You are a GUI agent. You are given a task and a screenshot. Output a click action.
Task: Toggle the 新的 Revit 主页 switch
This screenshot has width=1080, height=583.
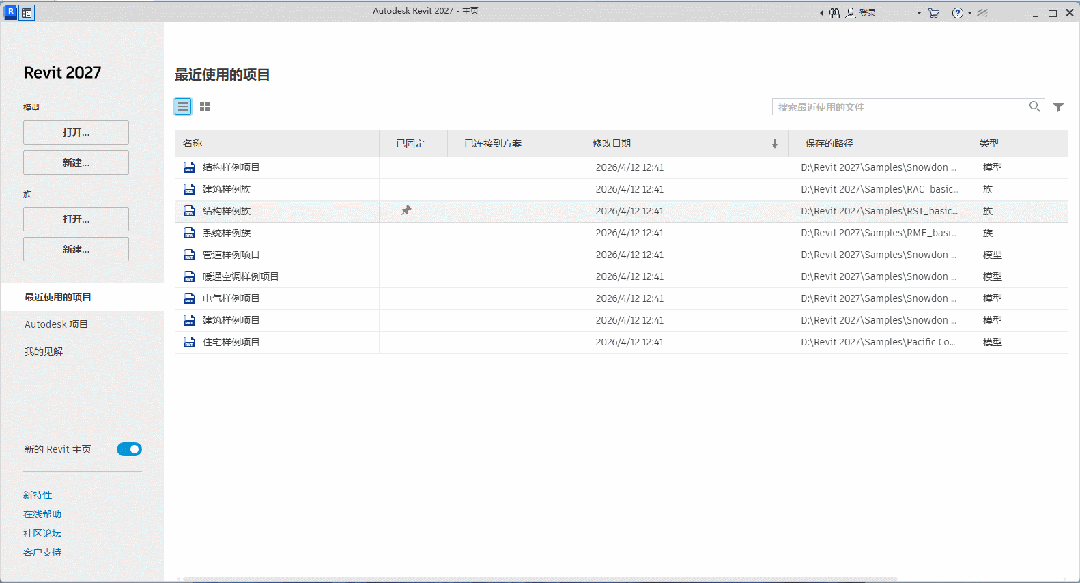tap(129, 449)
